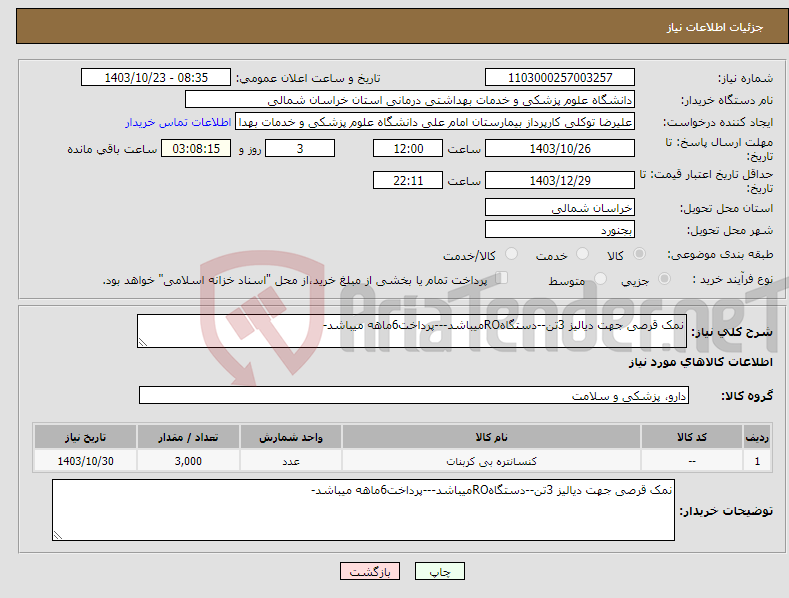Click the deadline time field 12:00
The image size is (789, 598).
pos(408,148)
